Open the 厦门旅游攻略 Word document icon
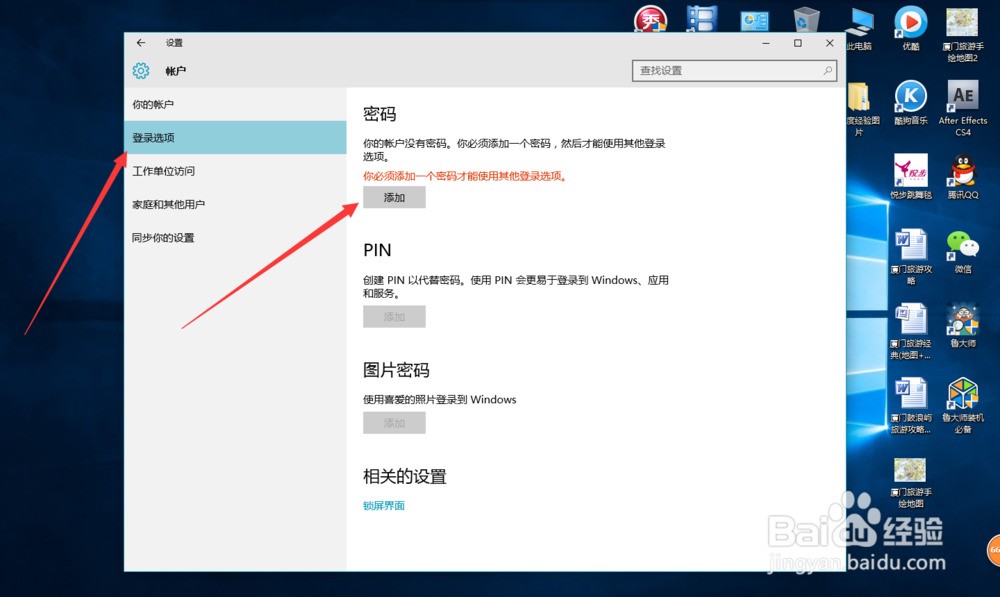Image resolution: width=1000 pixels, height=597 pixels. (x=911, y=256)
